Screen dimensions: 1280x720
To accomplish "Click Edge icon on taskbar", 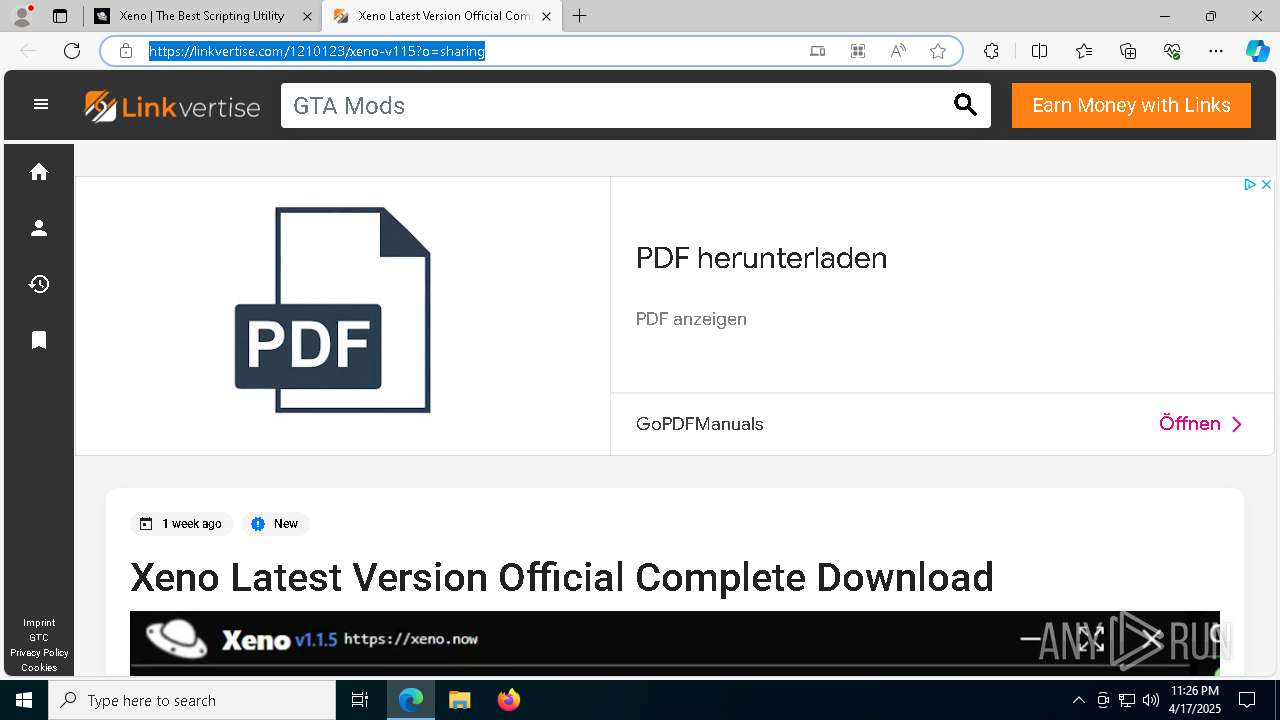I will click(x=411, y=700).
